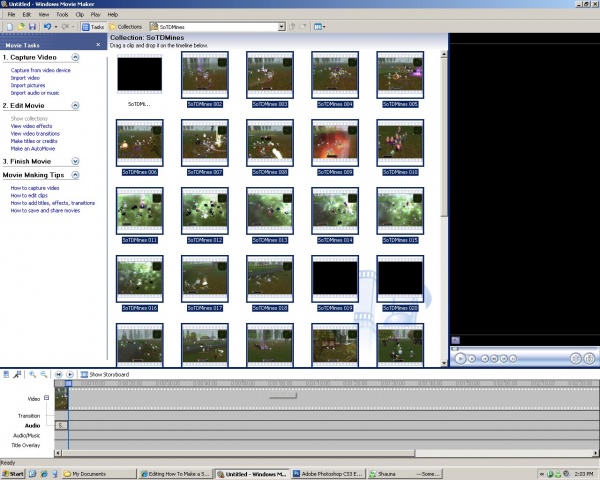Open the Narrate Timeline microphone tool
Image resolution: width=600 pixels, height=480 pixels.
tap(18, 374)
